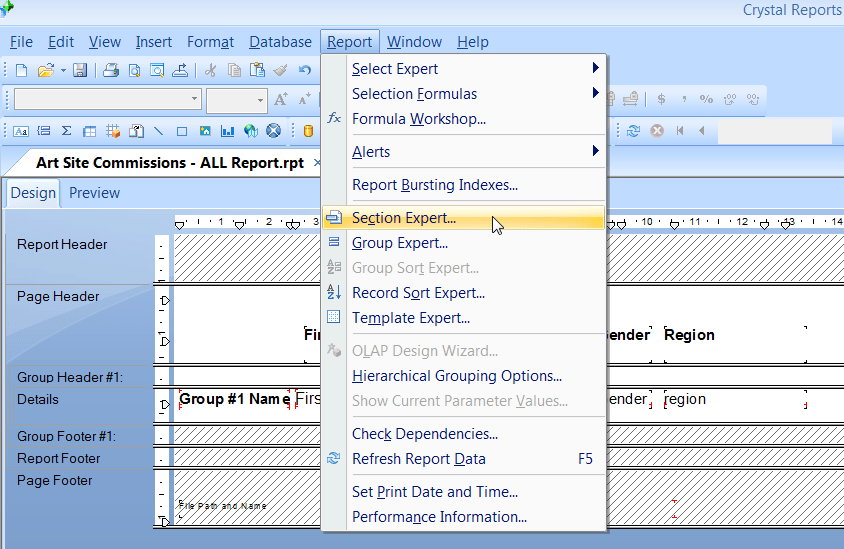Switch to the Design tab
Screen dimensions: 844x549
pyautogui.click(x=33, y=193)
